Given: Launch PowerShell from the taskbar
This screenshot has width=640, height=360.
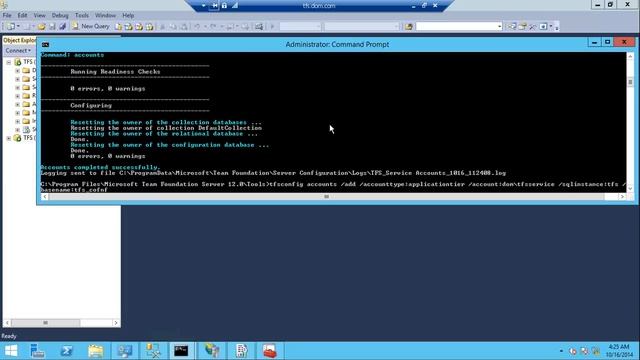Looking at the screenshot, I should click(x=67, y=351).
